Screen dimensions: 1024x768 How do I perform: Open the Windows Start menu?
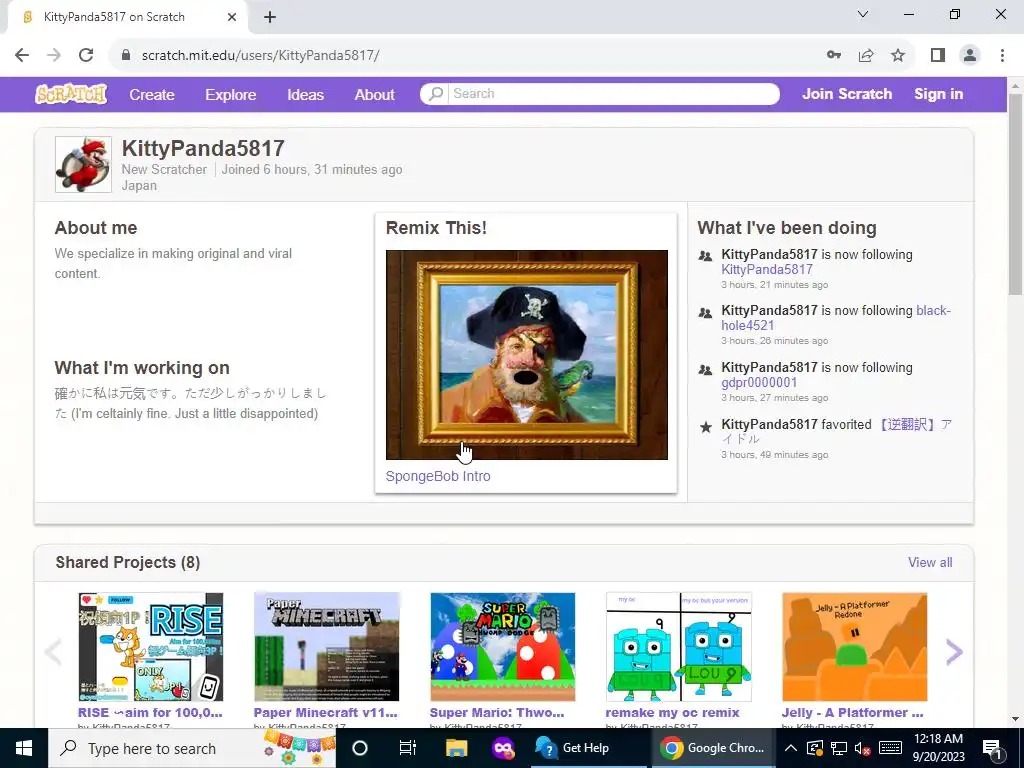click(x=24, y=748)
